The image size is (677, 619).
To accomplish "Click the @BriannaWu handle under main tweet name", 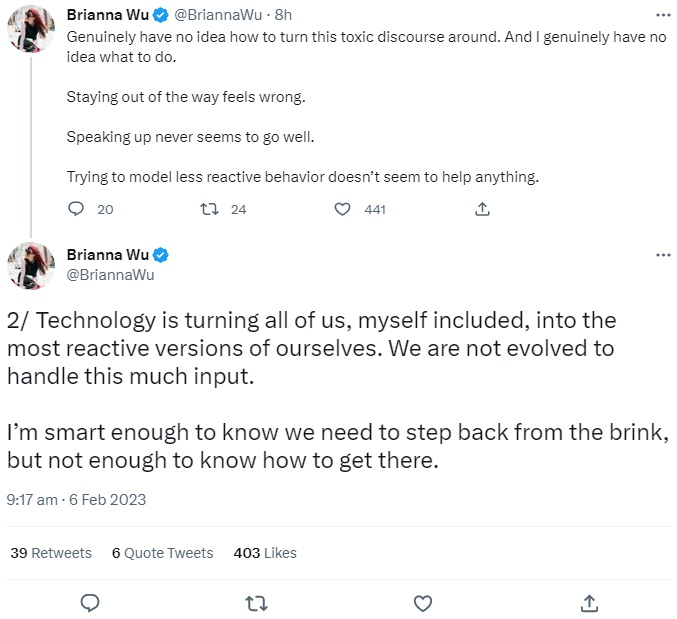I will pyautogui.click(x=111, y=275).
